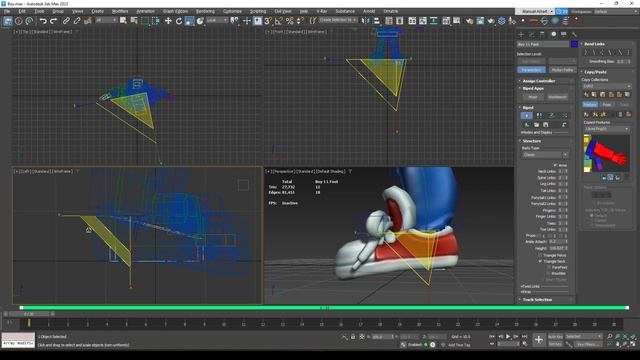Activate the Select and Uniform Scale tool
Image resolution: width=640 pixels, height=360 pixels.
[189, 21]
